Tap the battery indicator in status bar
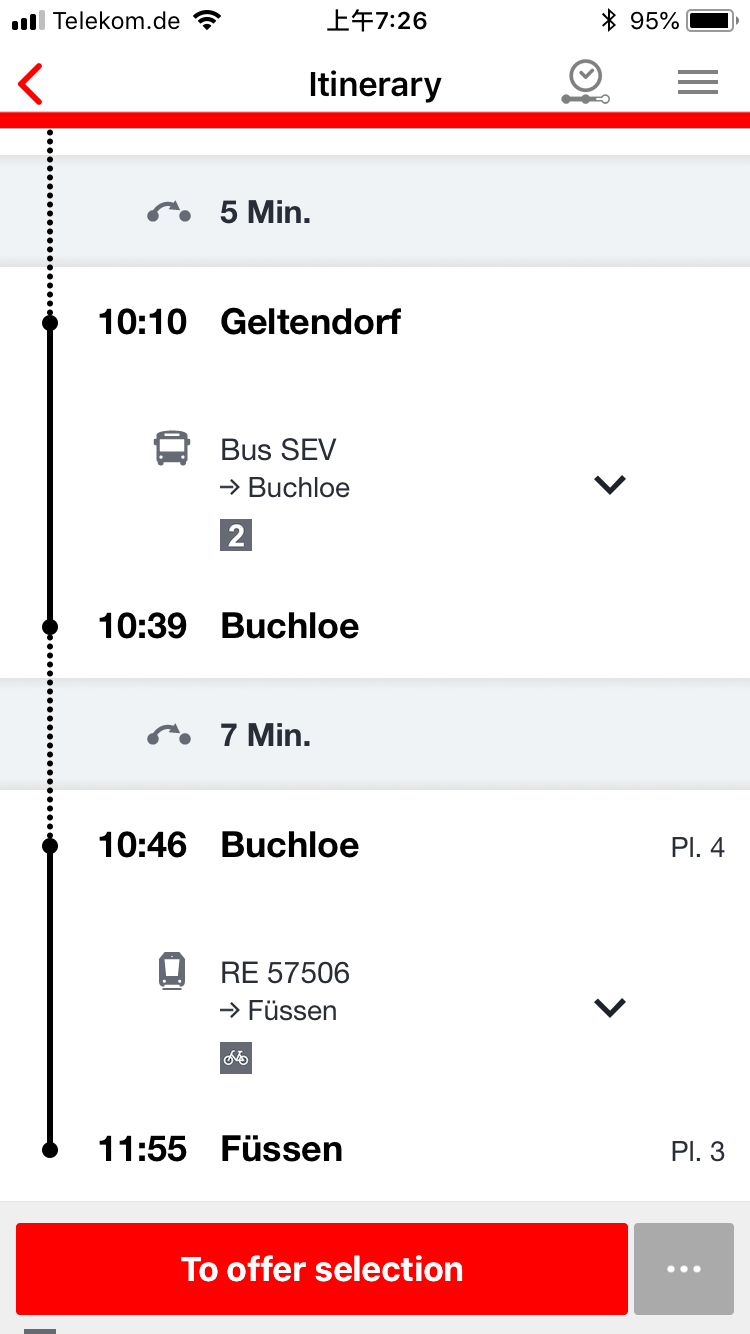 pos(711,20)
